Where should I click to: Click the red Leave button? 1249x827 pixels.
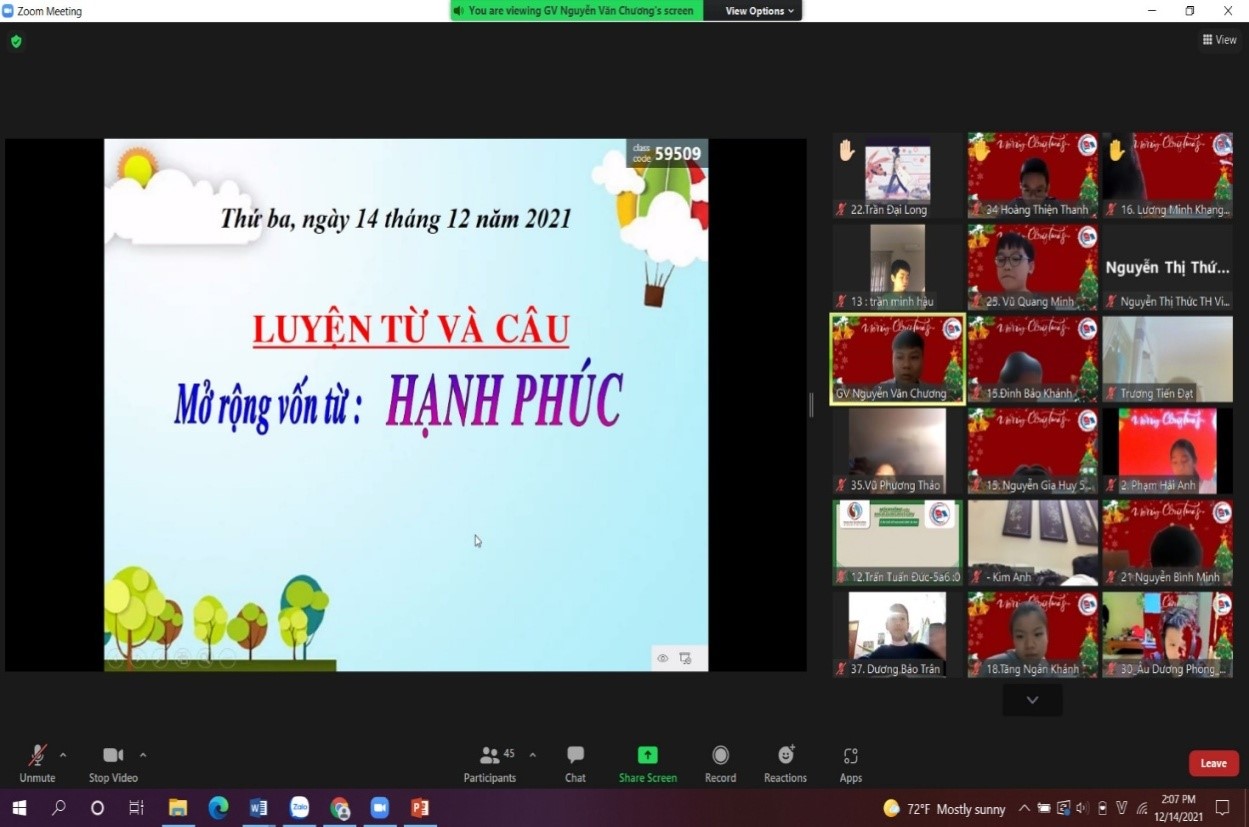pyautogui.click(x=1213, y=763)
